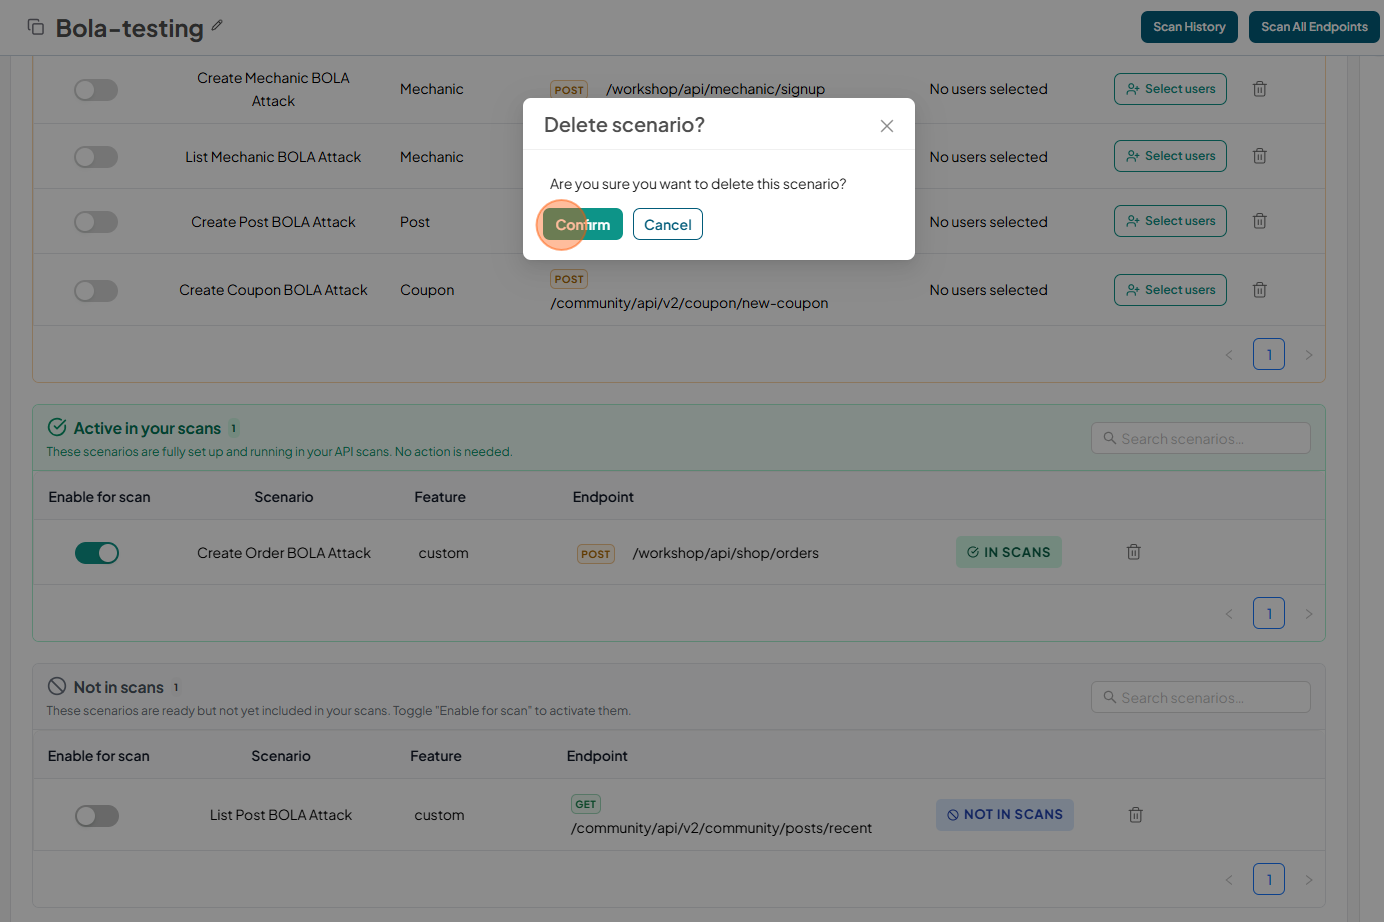
Task: Enable toggle for Create Coupon BOLA Attack
Action: 96,291
